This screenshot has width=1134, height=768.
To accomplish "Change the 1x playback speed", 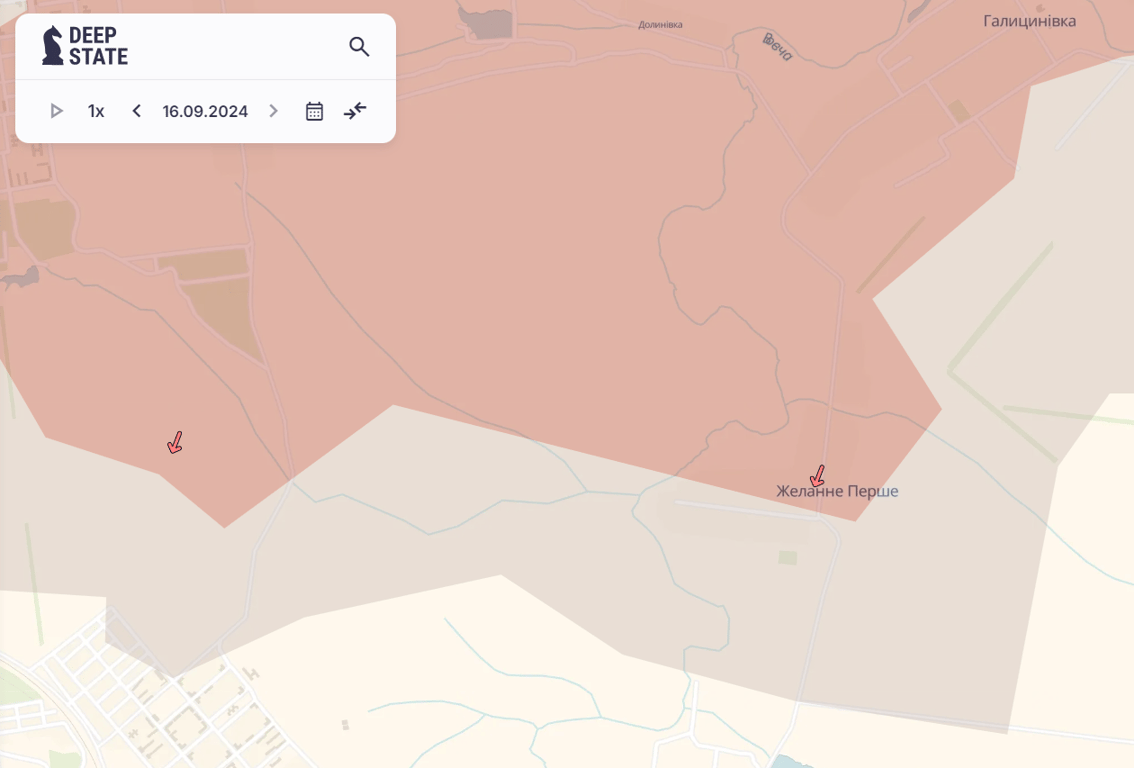I will point(96,111).
